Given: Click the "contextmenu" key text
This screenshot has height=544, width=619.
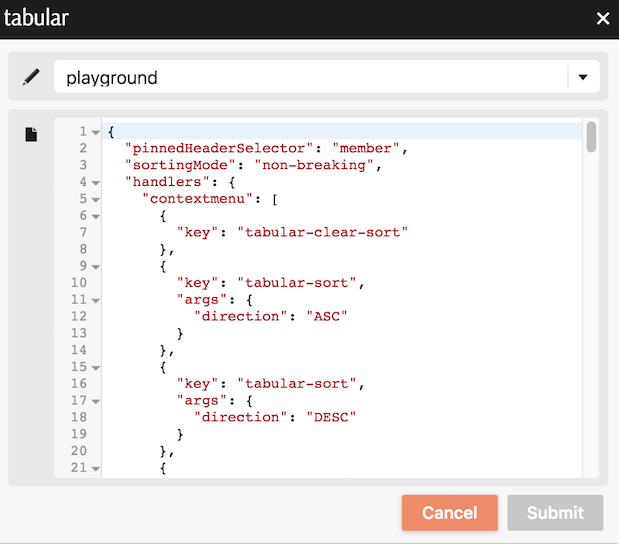Looking at the screenshot, I should (x=197, y=199).
